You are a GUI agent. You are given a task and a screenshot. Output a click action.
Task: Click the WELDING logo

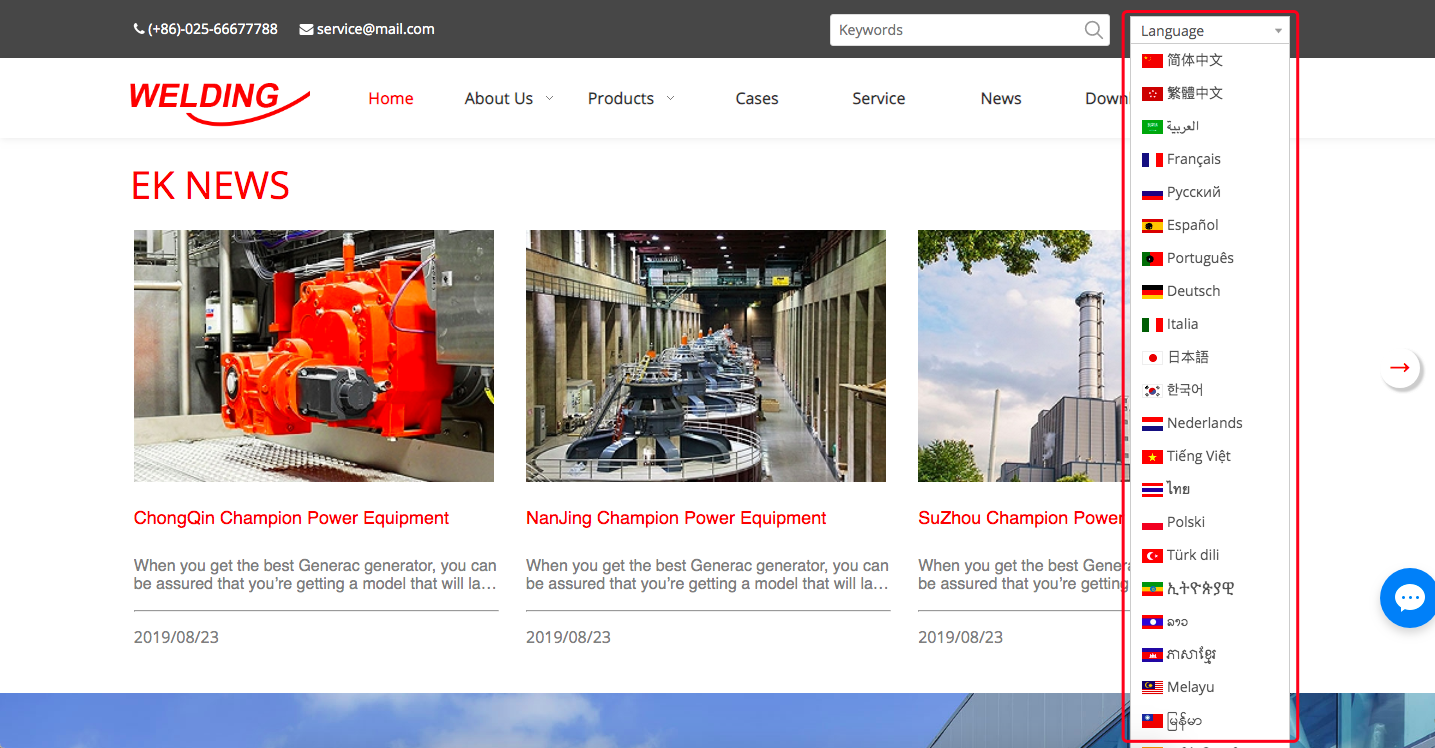pyautogui.click(x=219, y=101)
